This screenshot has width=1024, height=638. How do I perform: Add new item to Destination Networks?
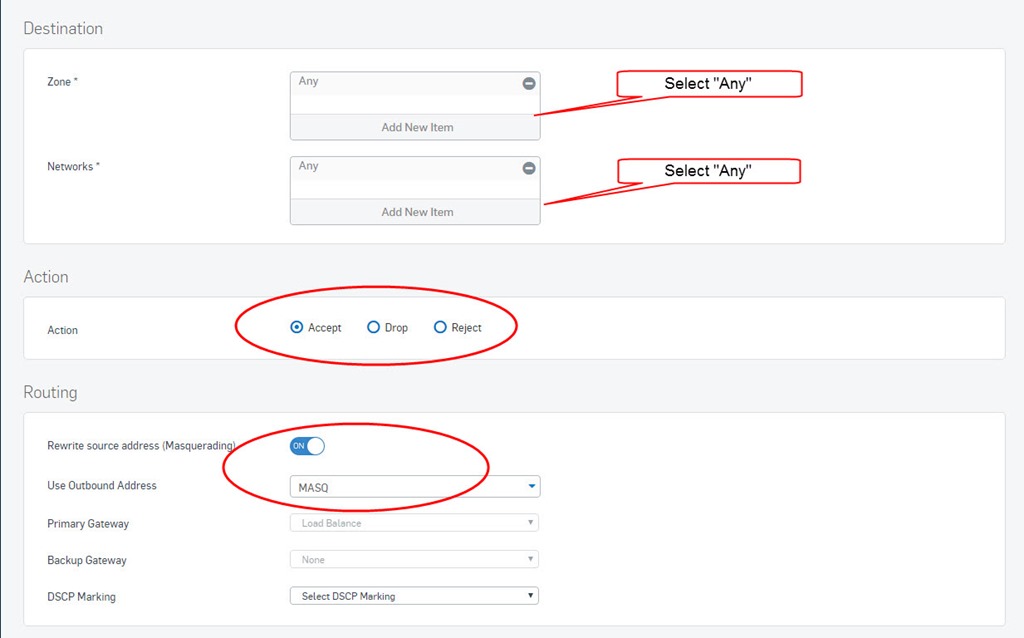pyautogui.click(x=415, y=212)
